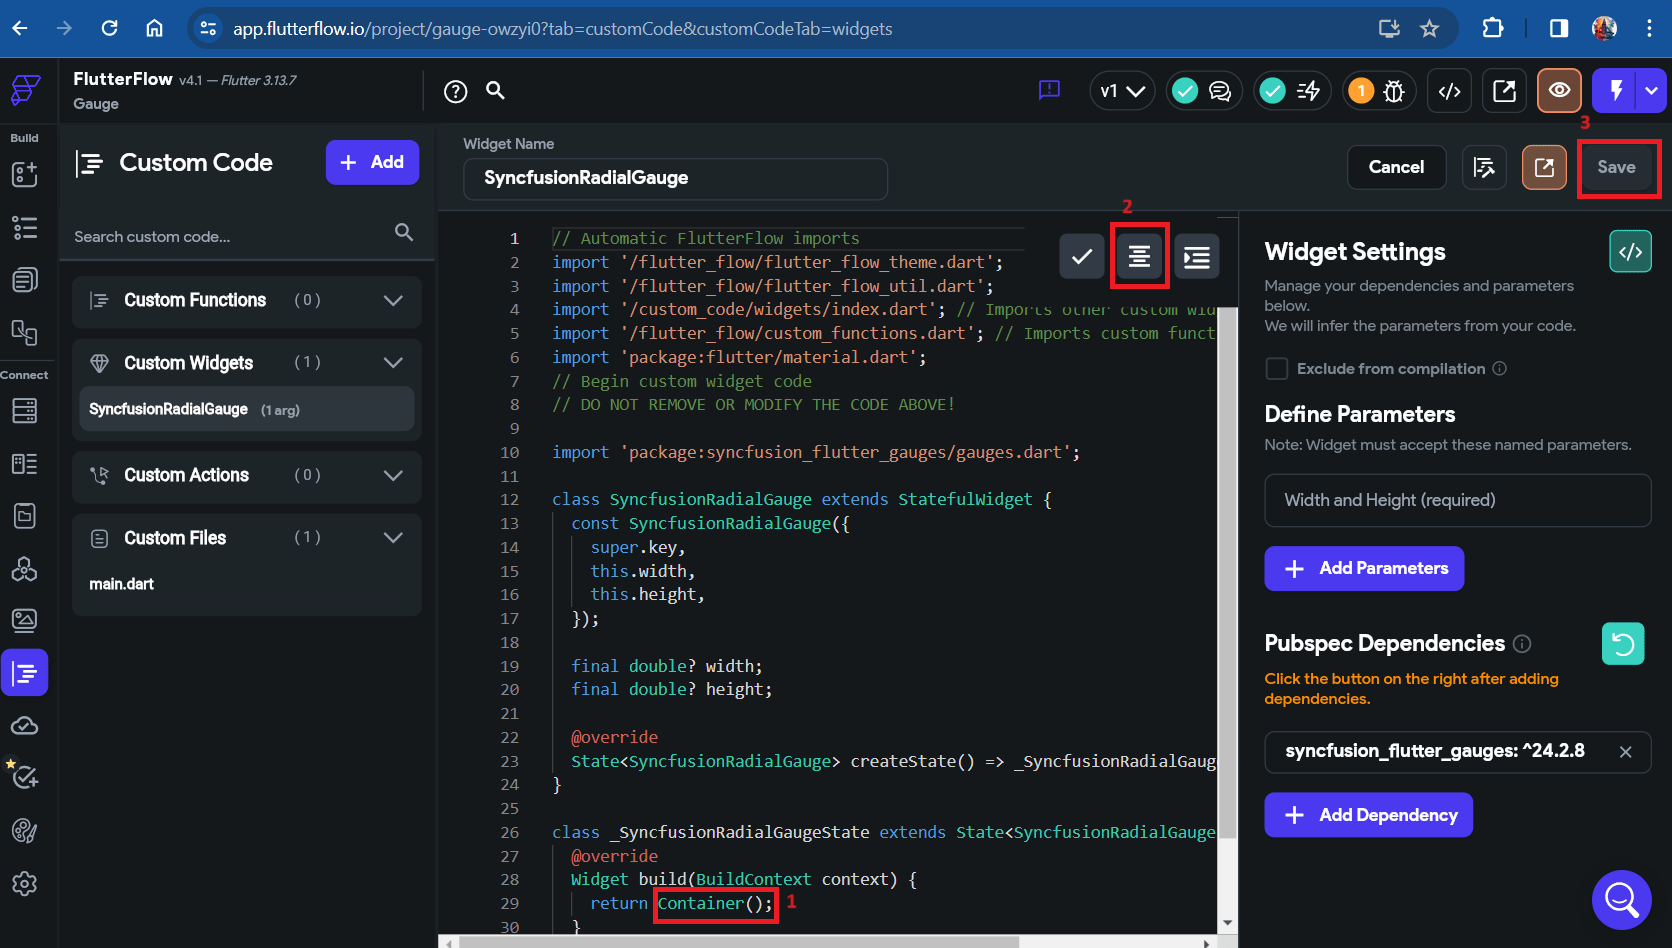Click the Add Parameters button

pyautogui.click(x=1364, y=568)
